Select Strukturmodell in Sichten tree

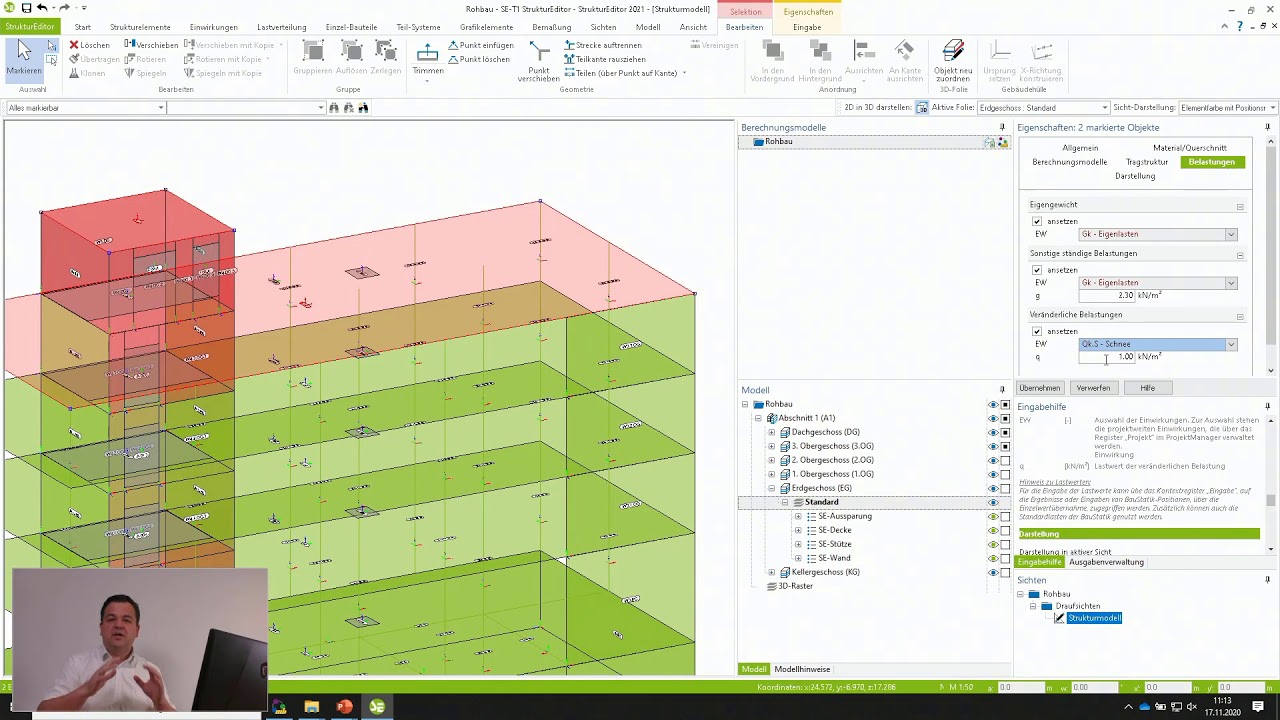click(x=1094, y=618)
